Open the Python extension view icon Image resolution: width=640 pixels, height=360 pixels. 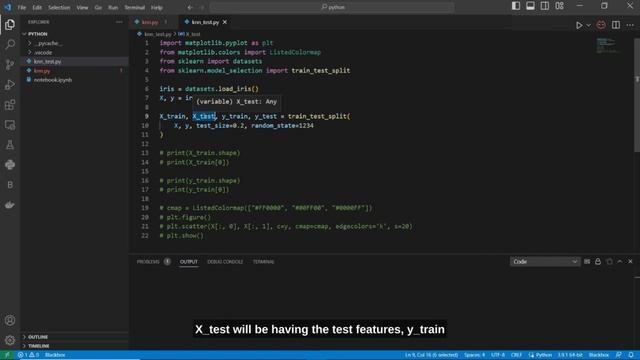(x=10, y=165)
